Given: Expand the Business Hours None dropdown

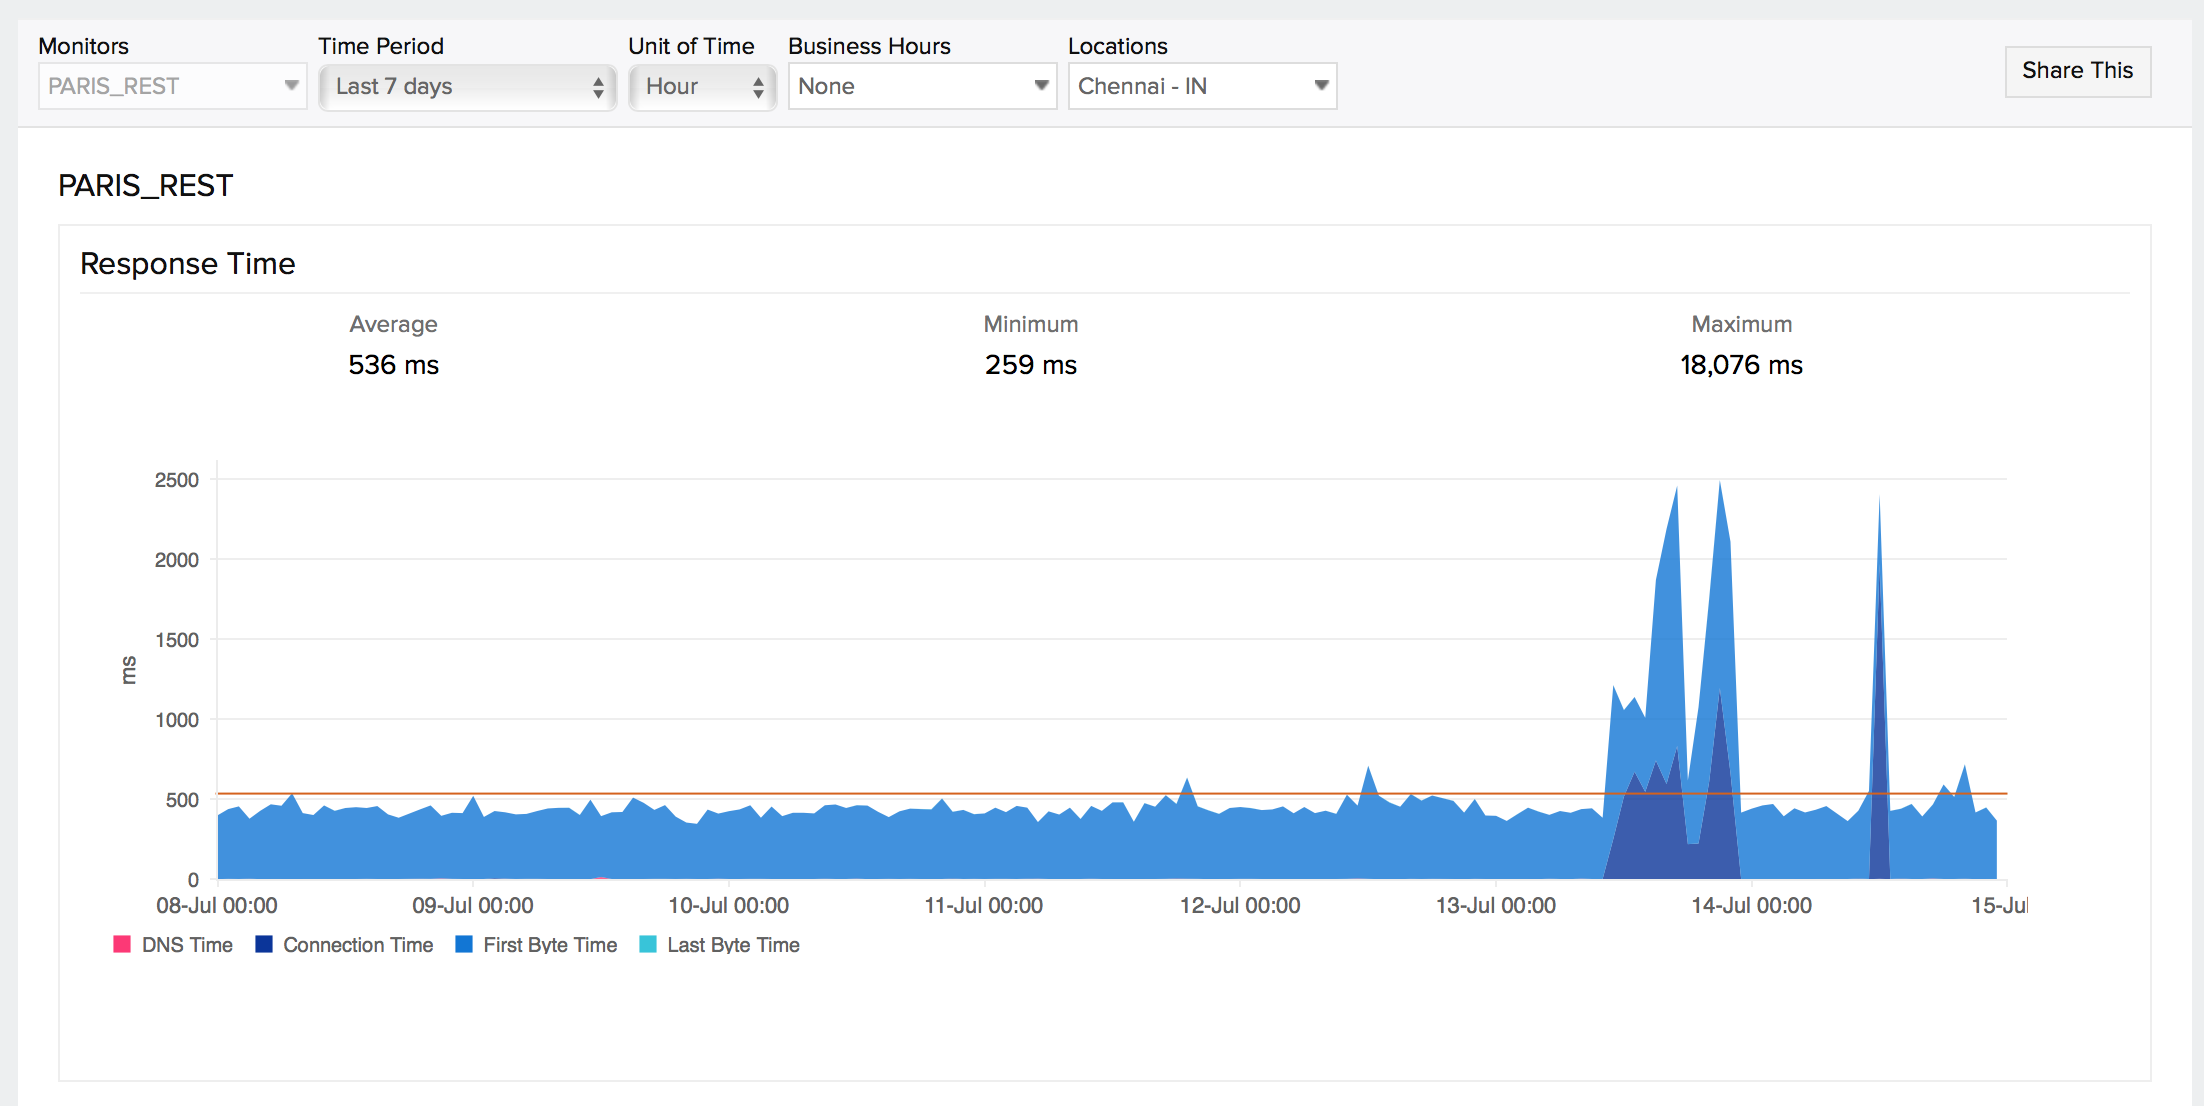Looking at the screenshot, I should pyautogui.click(x=921, y=86).
